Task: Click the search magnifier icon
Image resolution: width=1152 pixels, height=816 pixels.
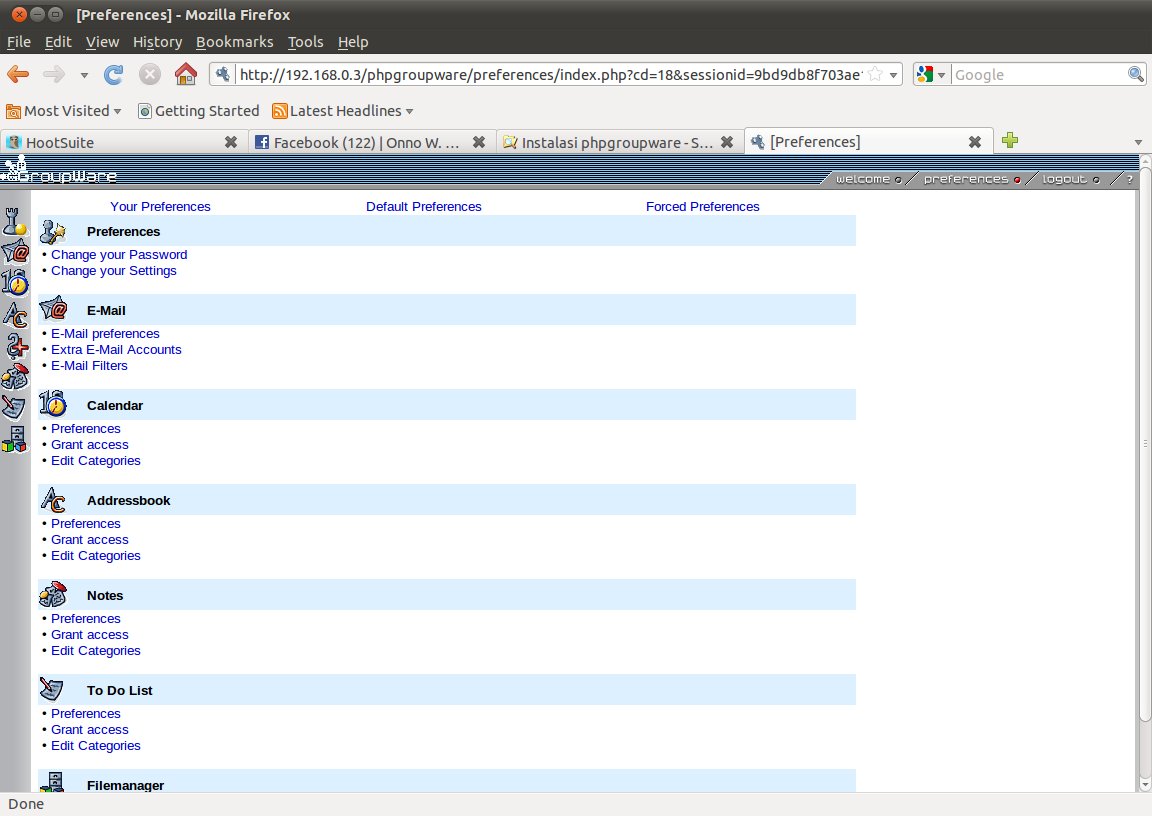Action: pos(1135,74)
